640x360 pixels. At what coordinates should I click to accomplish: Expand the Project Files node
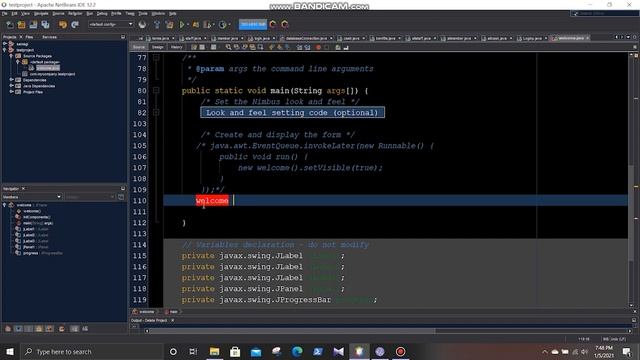coord(11,92)
